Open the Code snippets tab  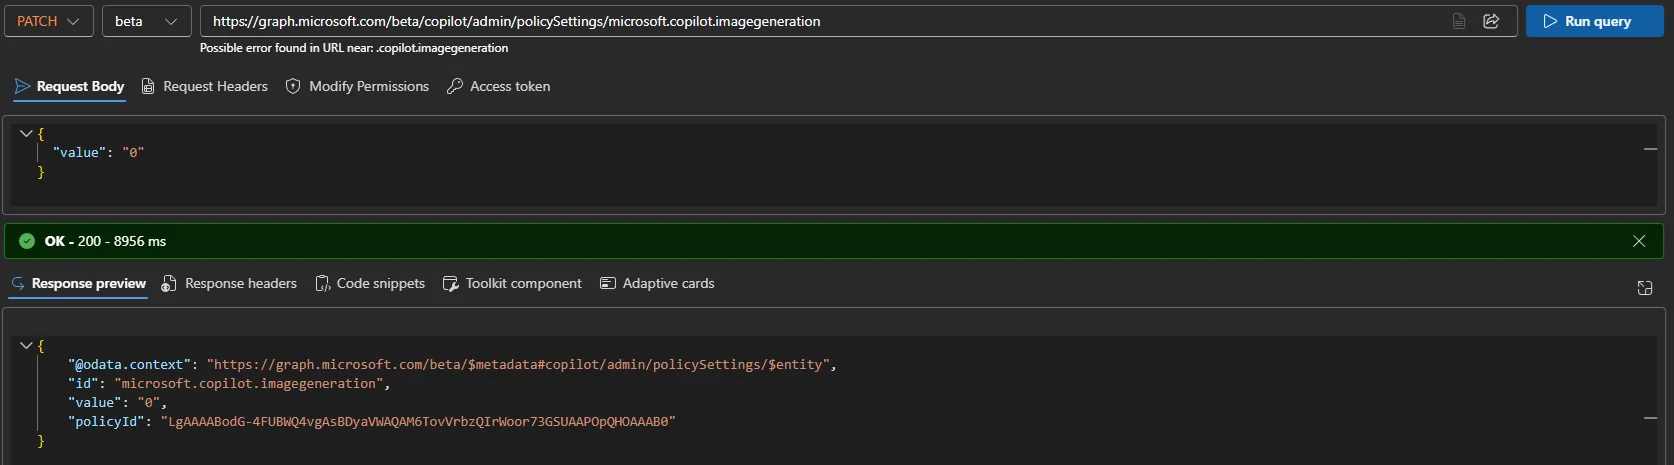[x=370, y=283]
